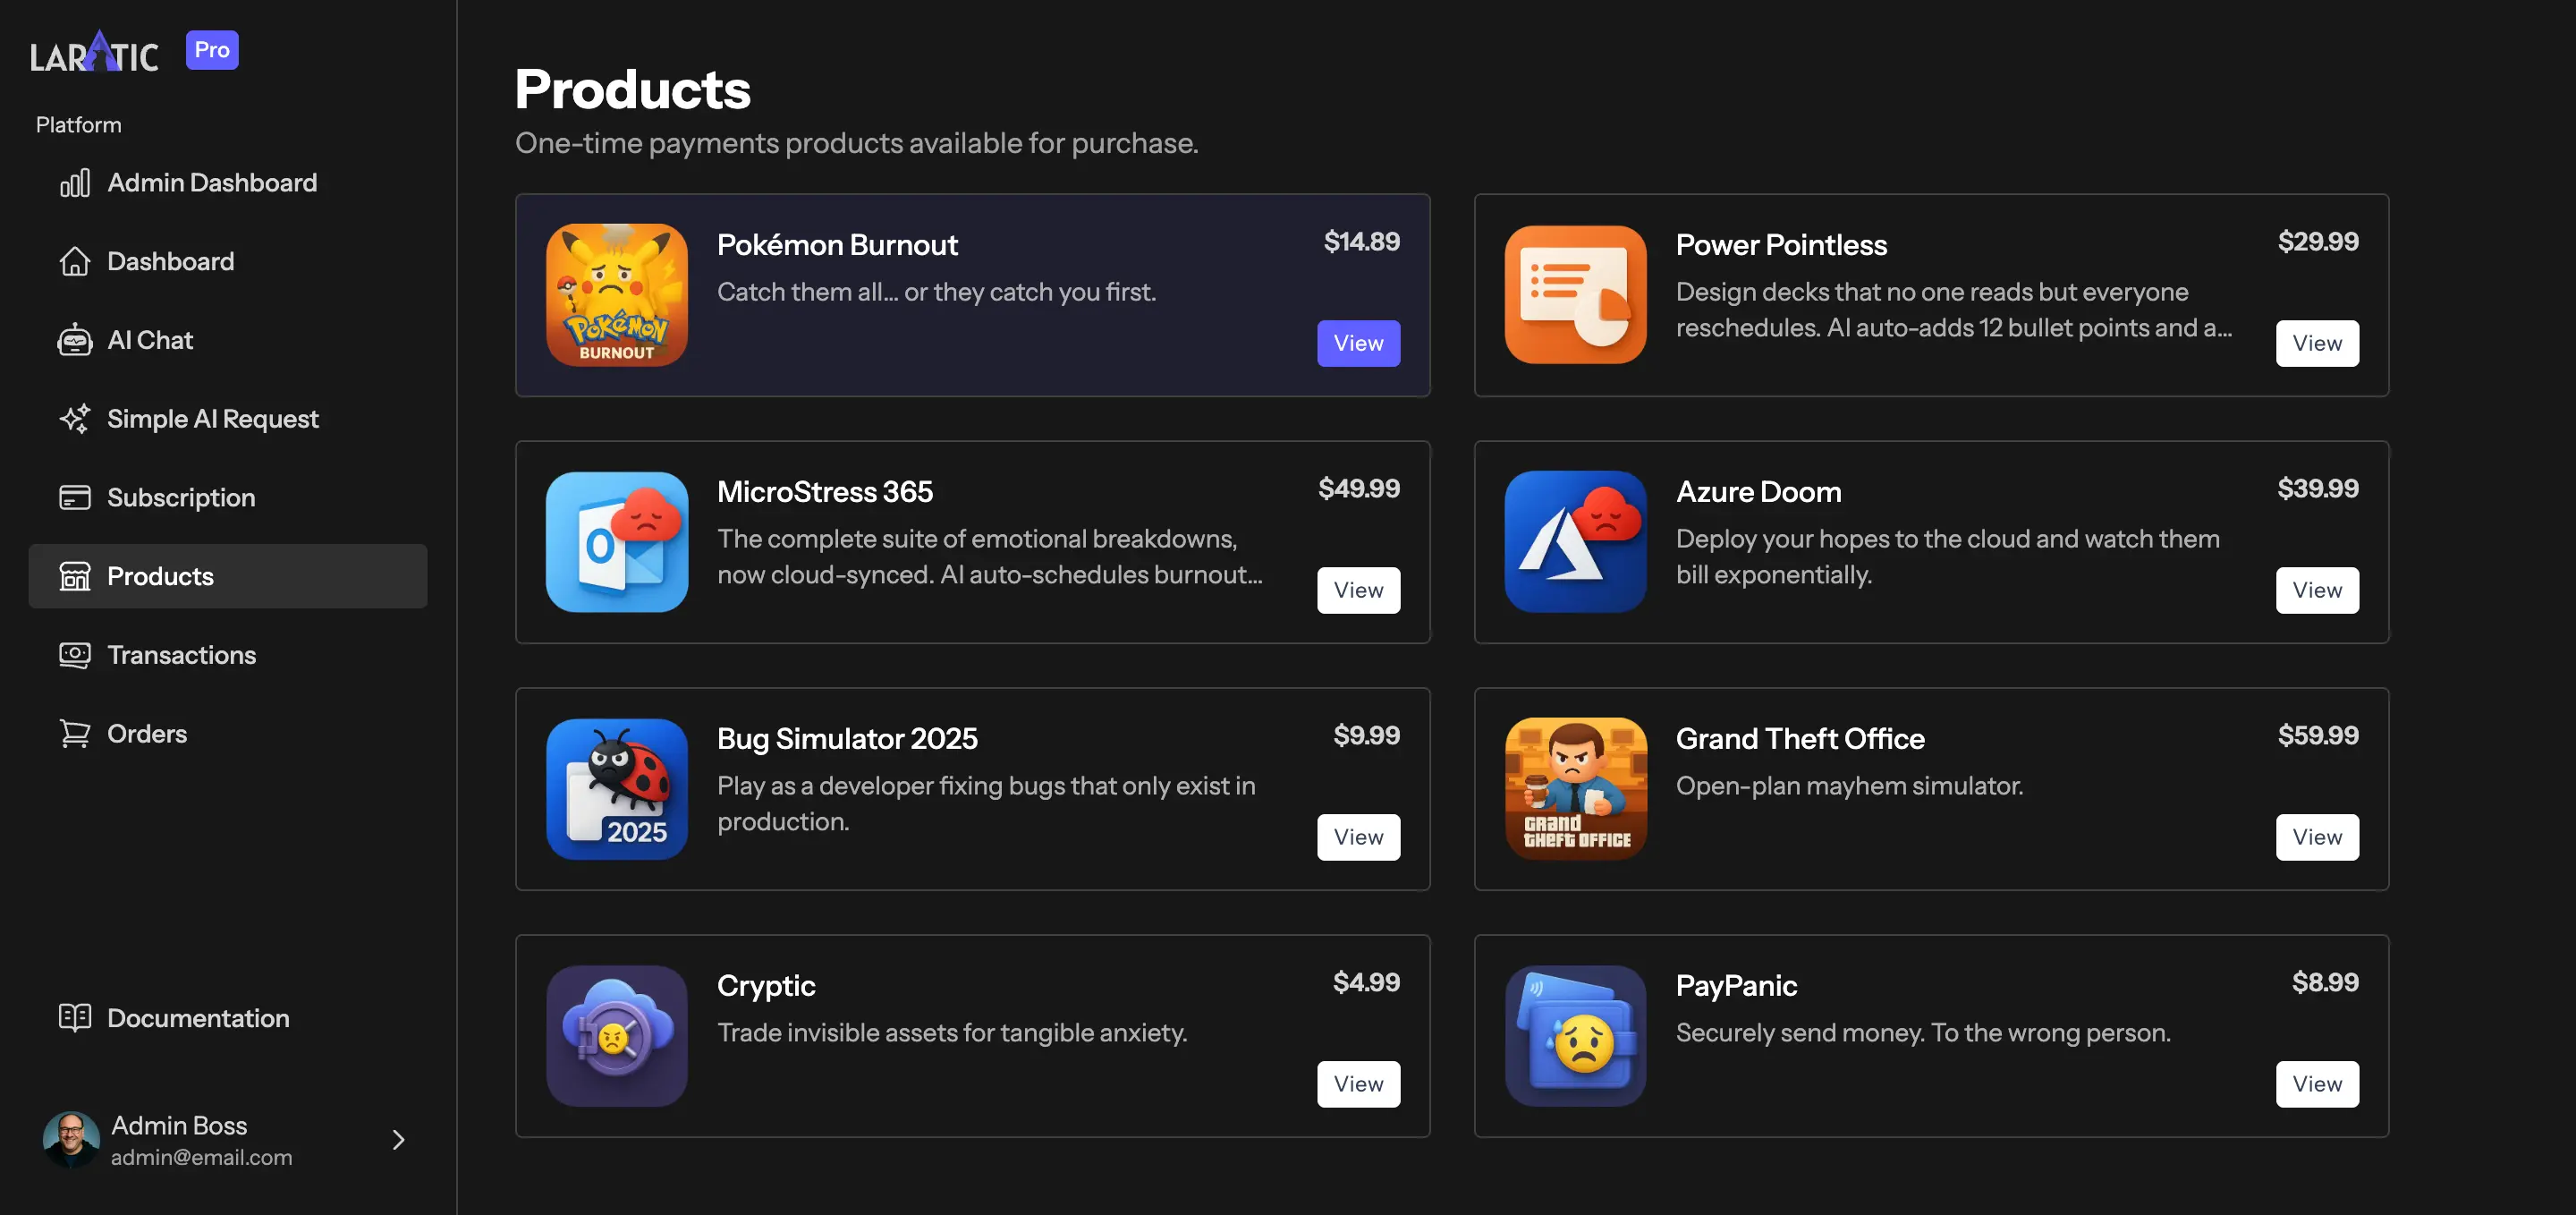Click the Dashboard home icon
This screenshot has width=2576, height=1215.
coord(75,261)
